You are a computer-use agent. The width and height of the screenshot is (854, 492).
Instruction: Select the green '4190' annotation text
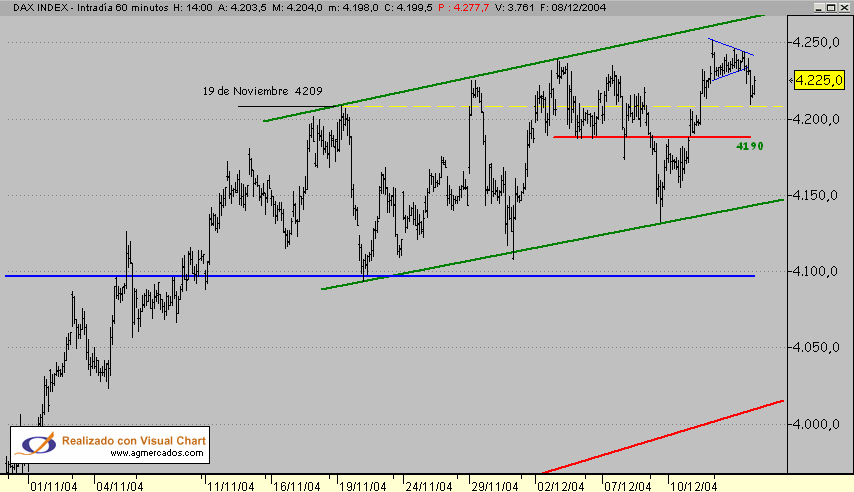tap(749, 146)
